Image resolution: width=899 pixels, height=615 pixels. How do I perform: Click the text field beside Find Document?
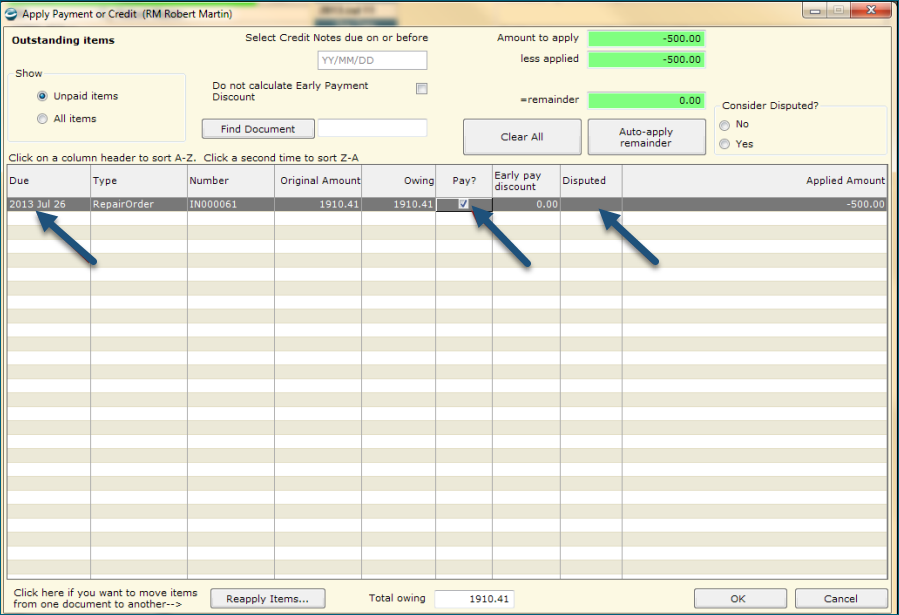[372, 128]
